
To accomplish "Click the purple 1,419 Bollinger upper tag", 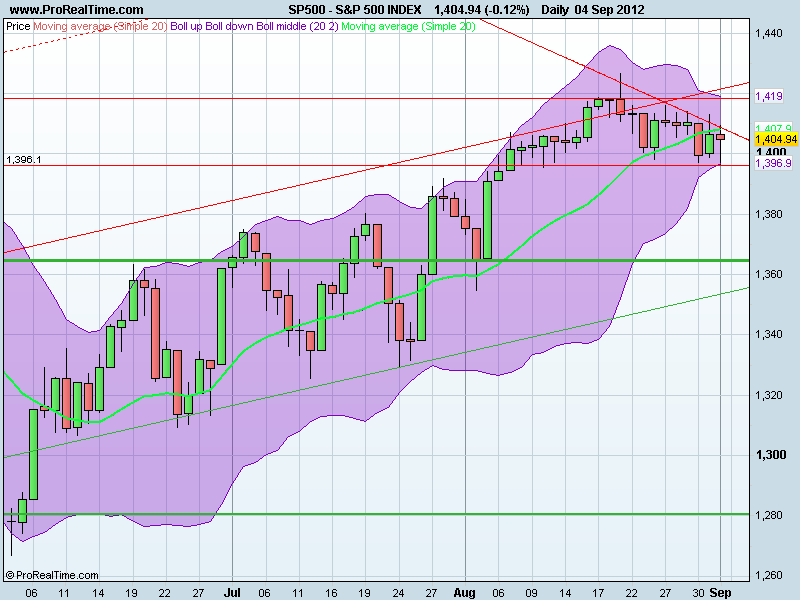I will coord(769,96).
